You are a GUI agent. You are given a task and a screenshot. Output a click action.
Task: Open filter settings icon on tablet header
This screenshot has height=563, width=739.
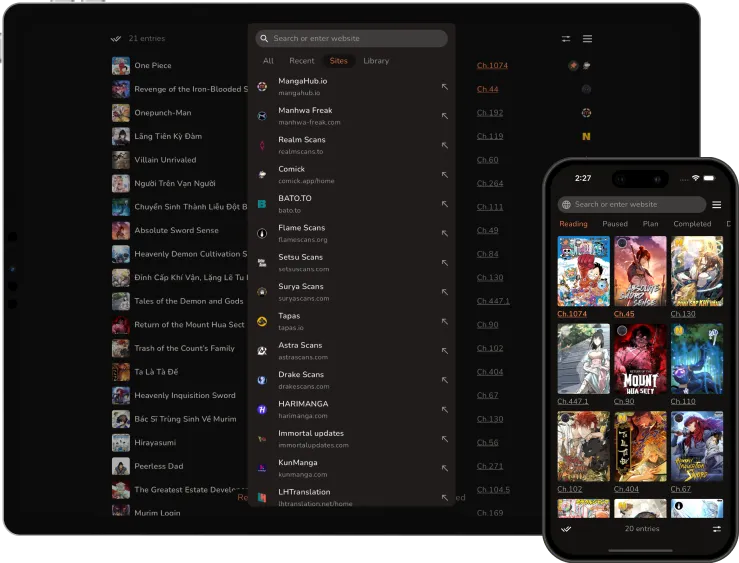click(566, 39)
